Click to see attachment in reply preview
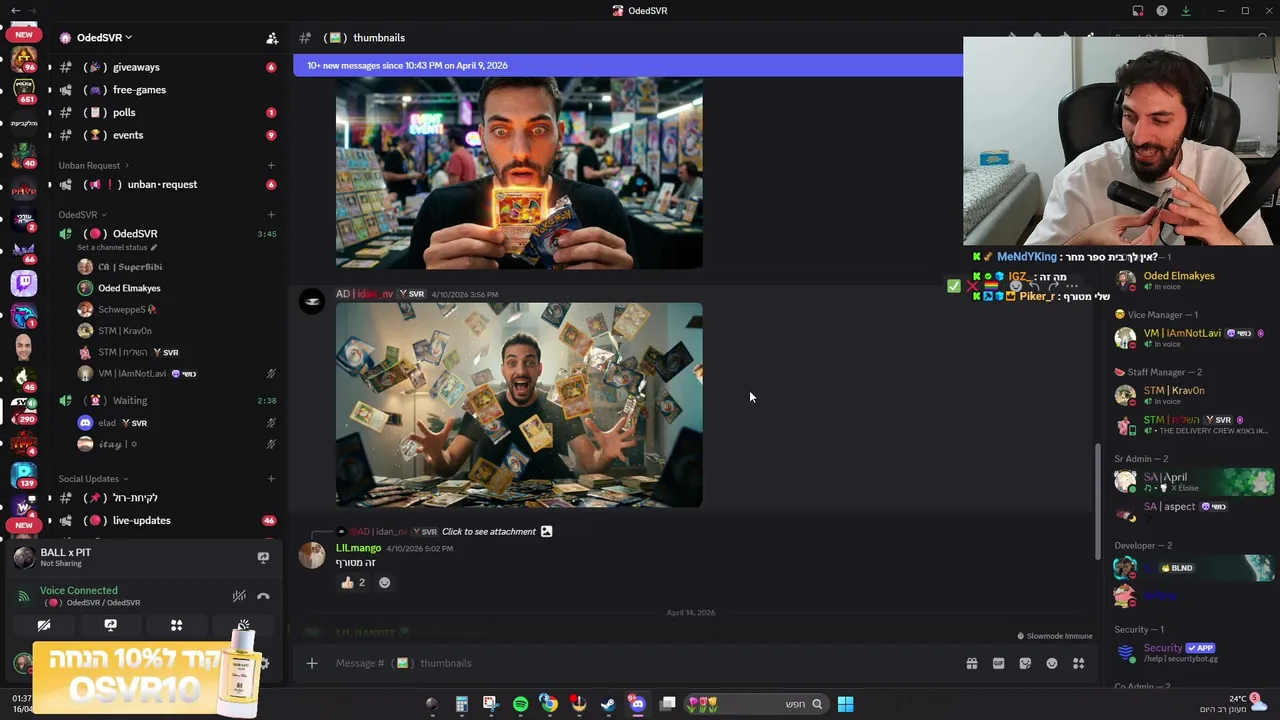 coord(489,531)
